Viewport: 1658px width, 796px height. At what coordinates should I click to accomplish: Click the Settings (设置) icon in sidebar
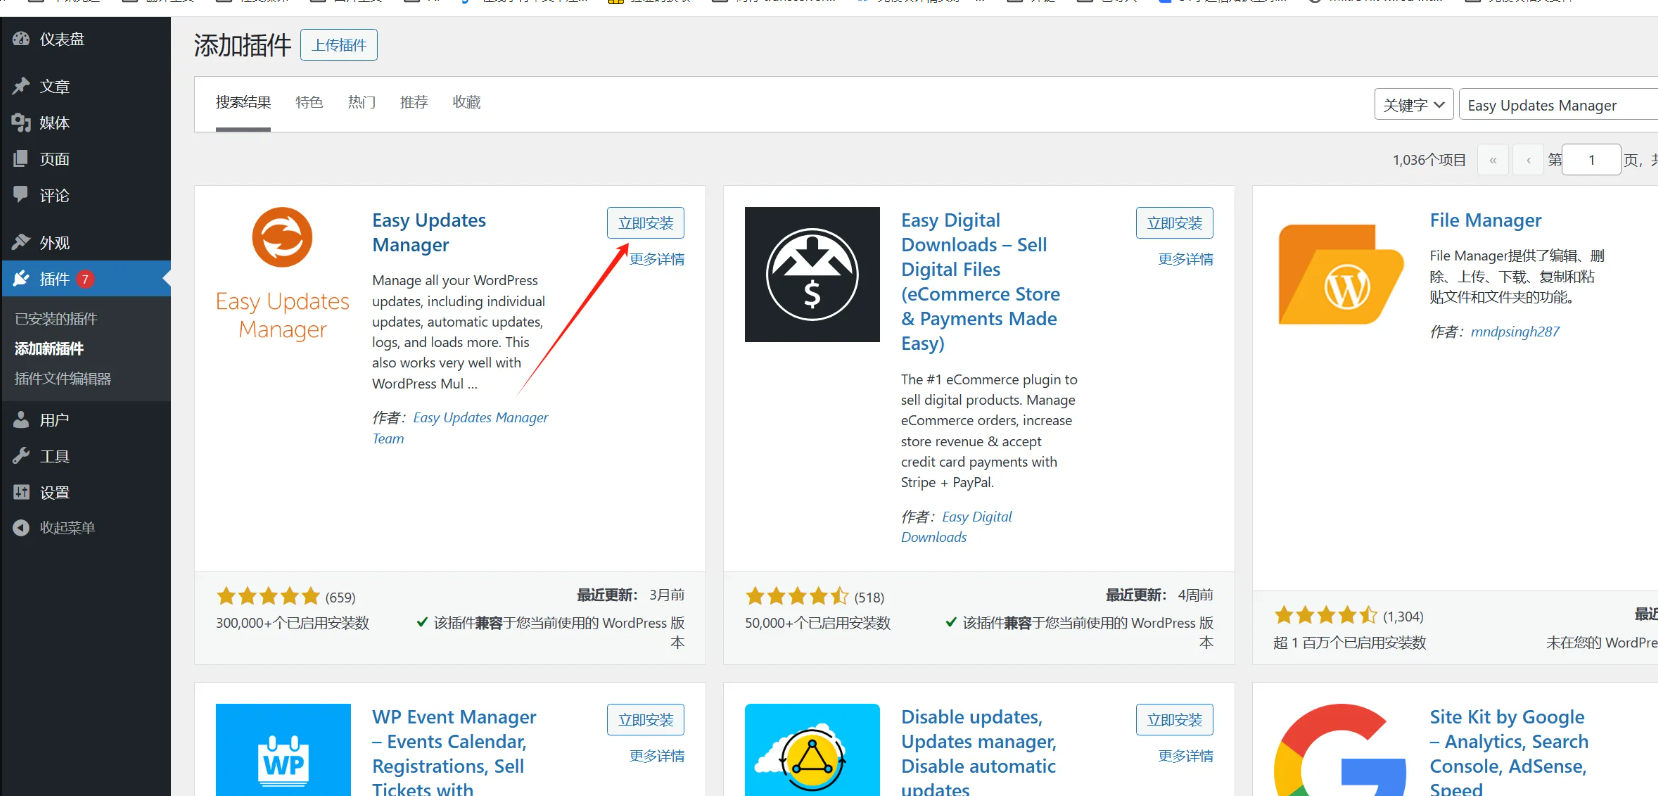tap(21, 492)
